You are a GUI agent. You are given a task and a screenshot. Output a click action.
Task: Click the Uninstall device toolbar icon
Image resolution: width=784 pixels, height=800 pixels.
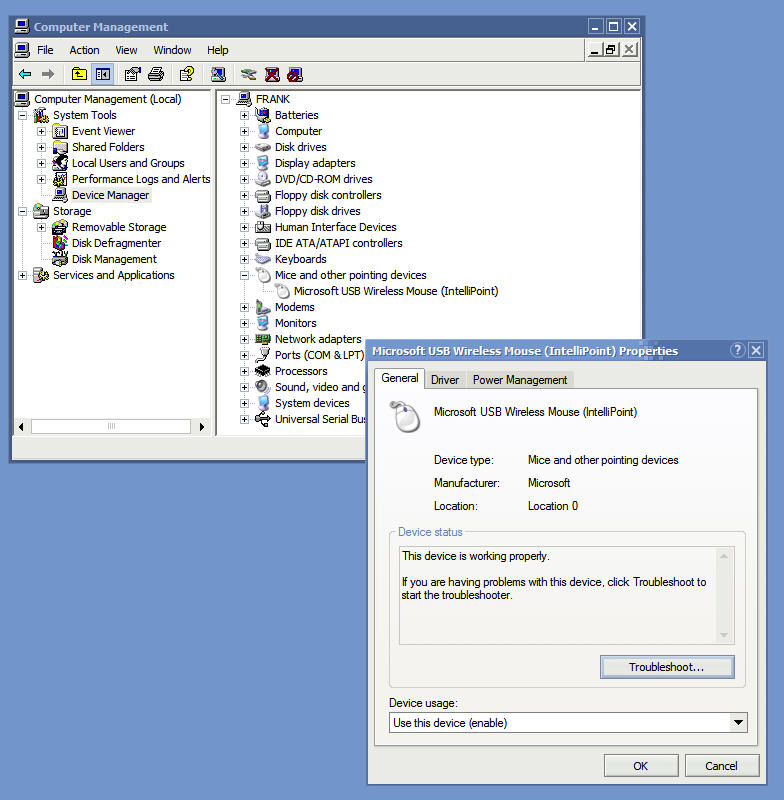(272, 74)
